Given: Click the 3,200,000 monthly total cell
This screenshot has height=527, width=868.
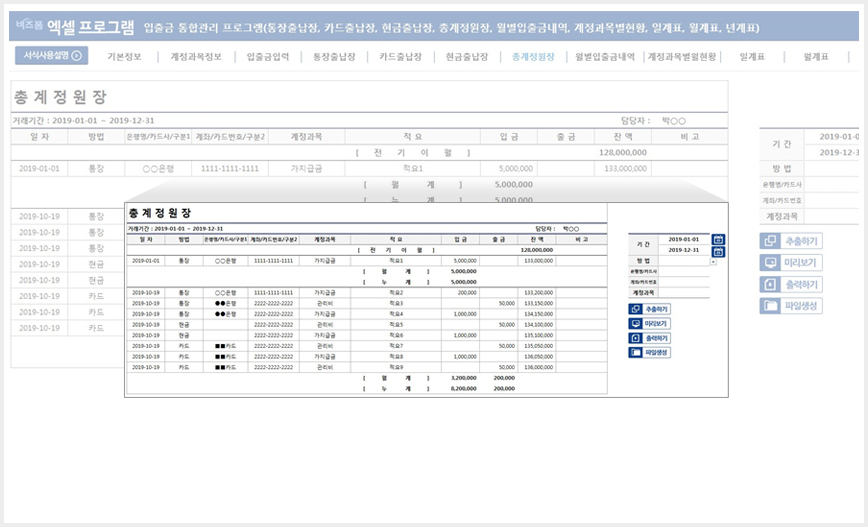Looking at the screenshot, I should [x=464, y=378].
